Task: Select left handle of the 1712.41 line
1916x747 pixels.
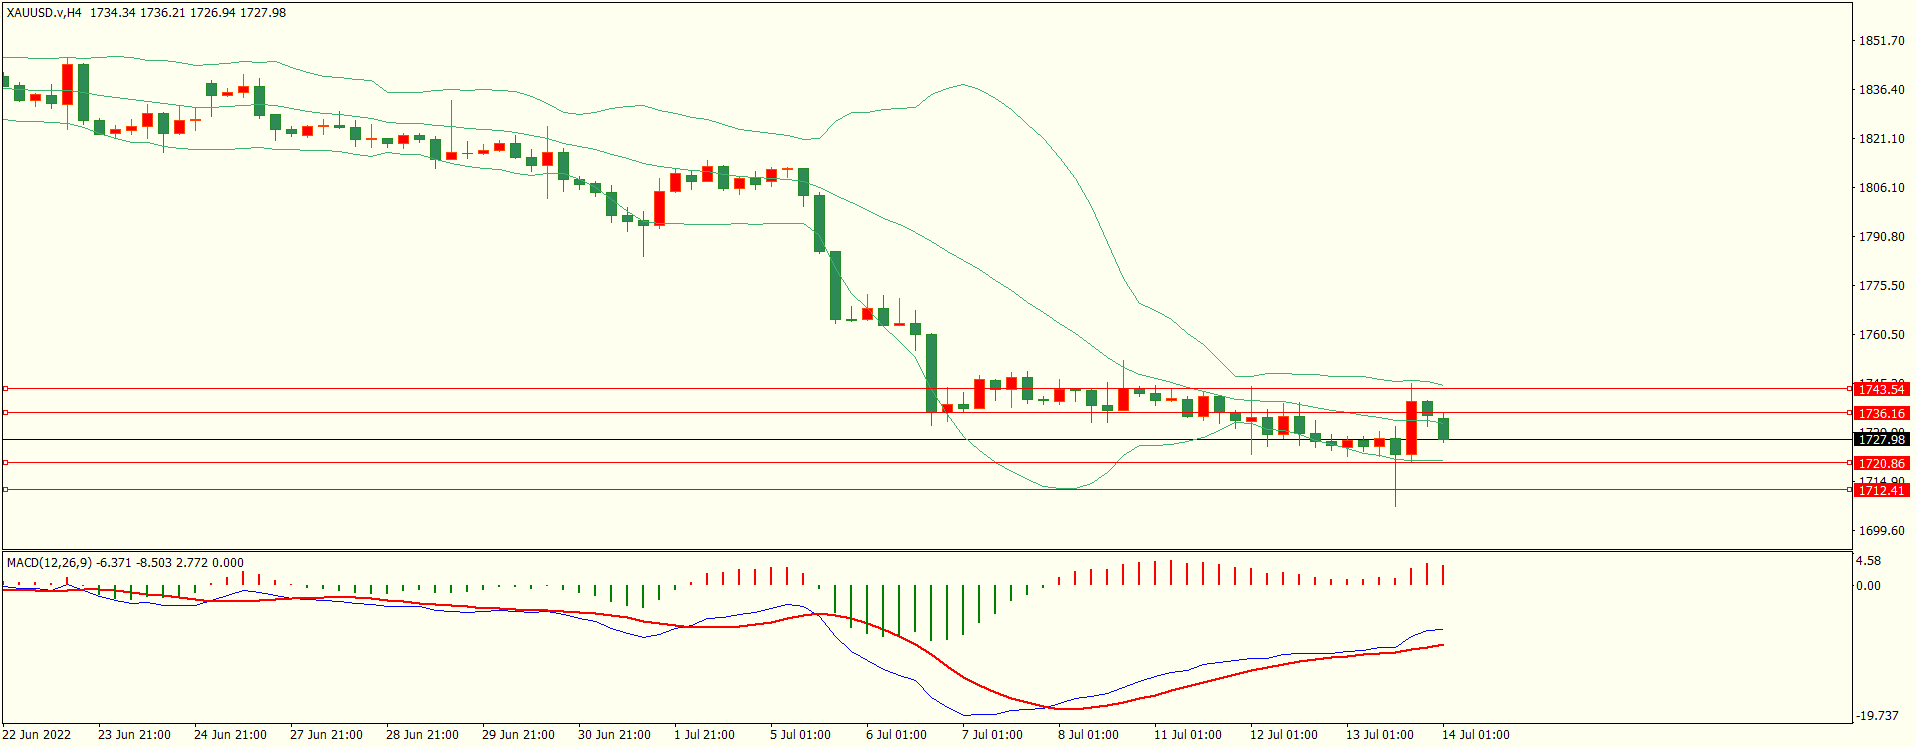Action: (x=5, y=489)
